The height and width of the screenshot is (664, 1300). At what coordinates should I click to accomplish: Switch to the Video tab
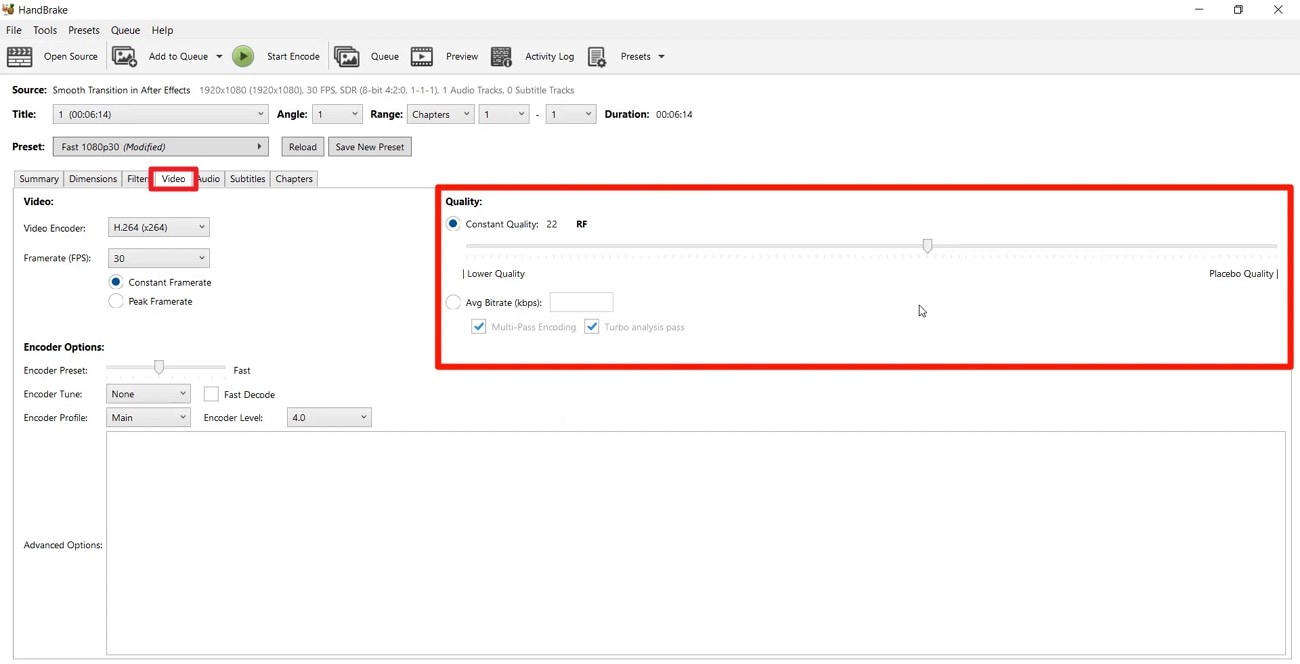coord(174,179)
